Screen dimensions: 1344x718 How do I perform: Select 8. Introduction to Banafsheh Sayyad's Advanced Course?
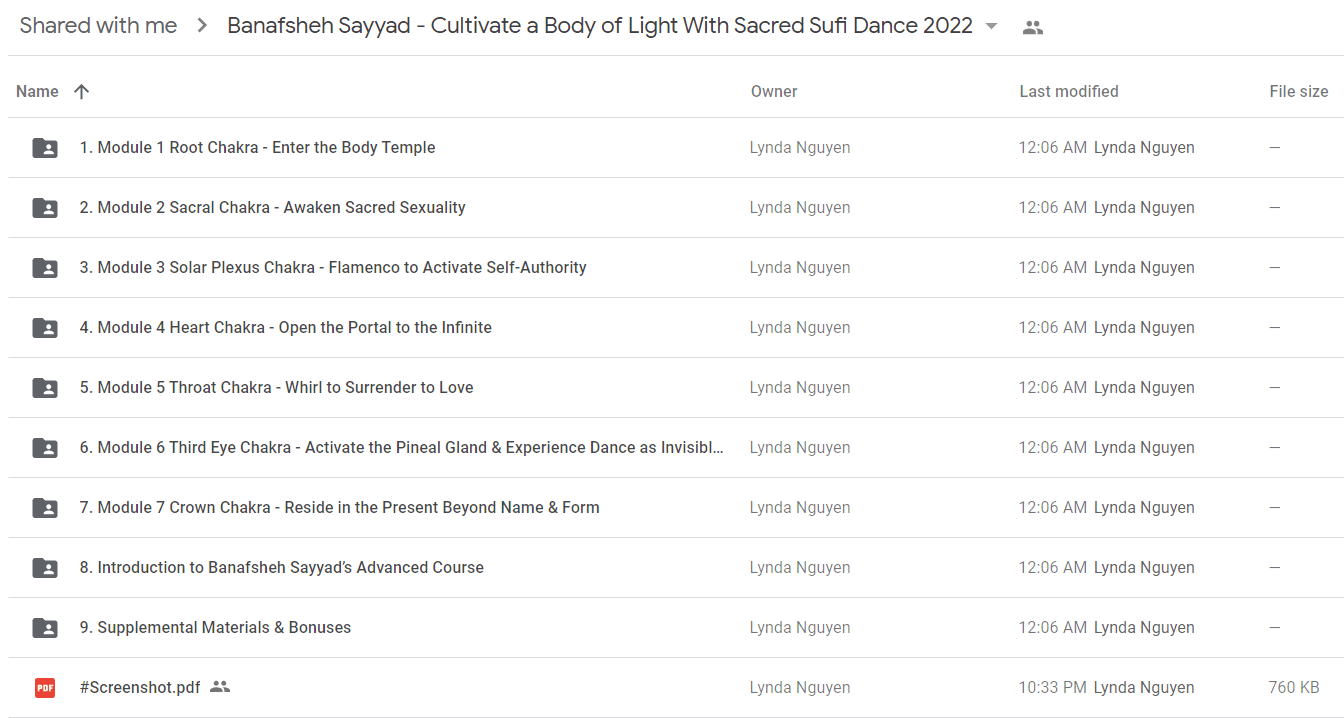[281, 567]
